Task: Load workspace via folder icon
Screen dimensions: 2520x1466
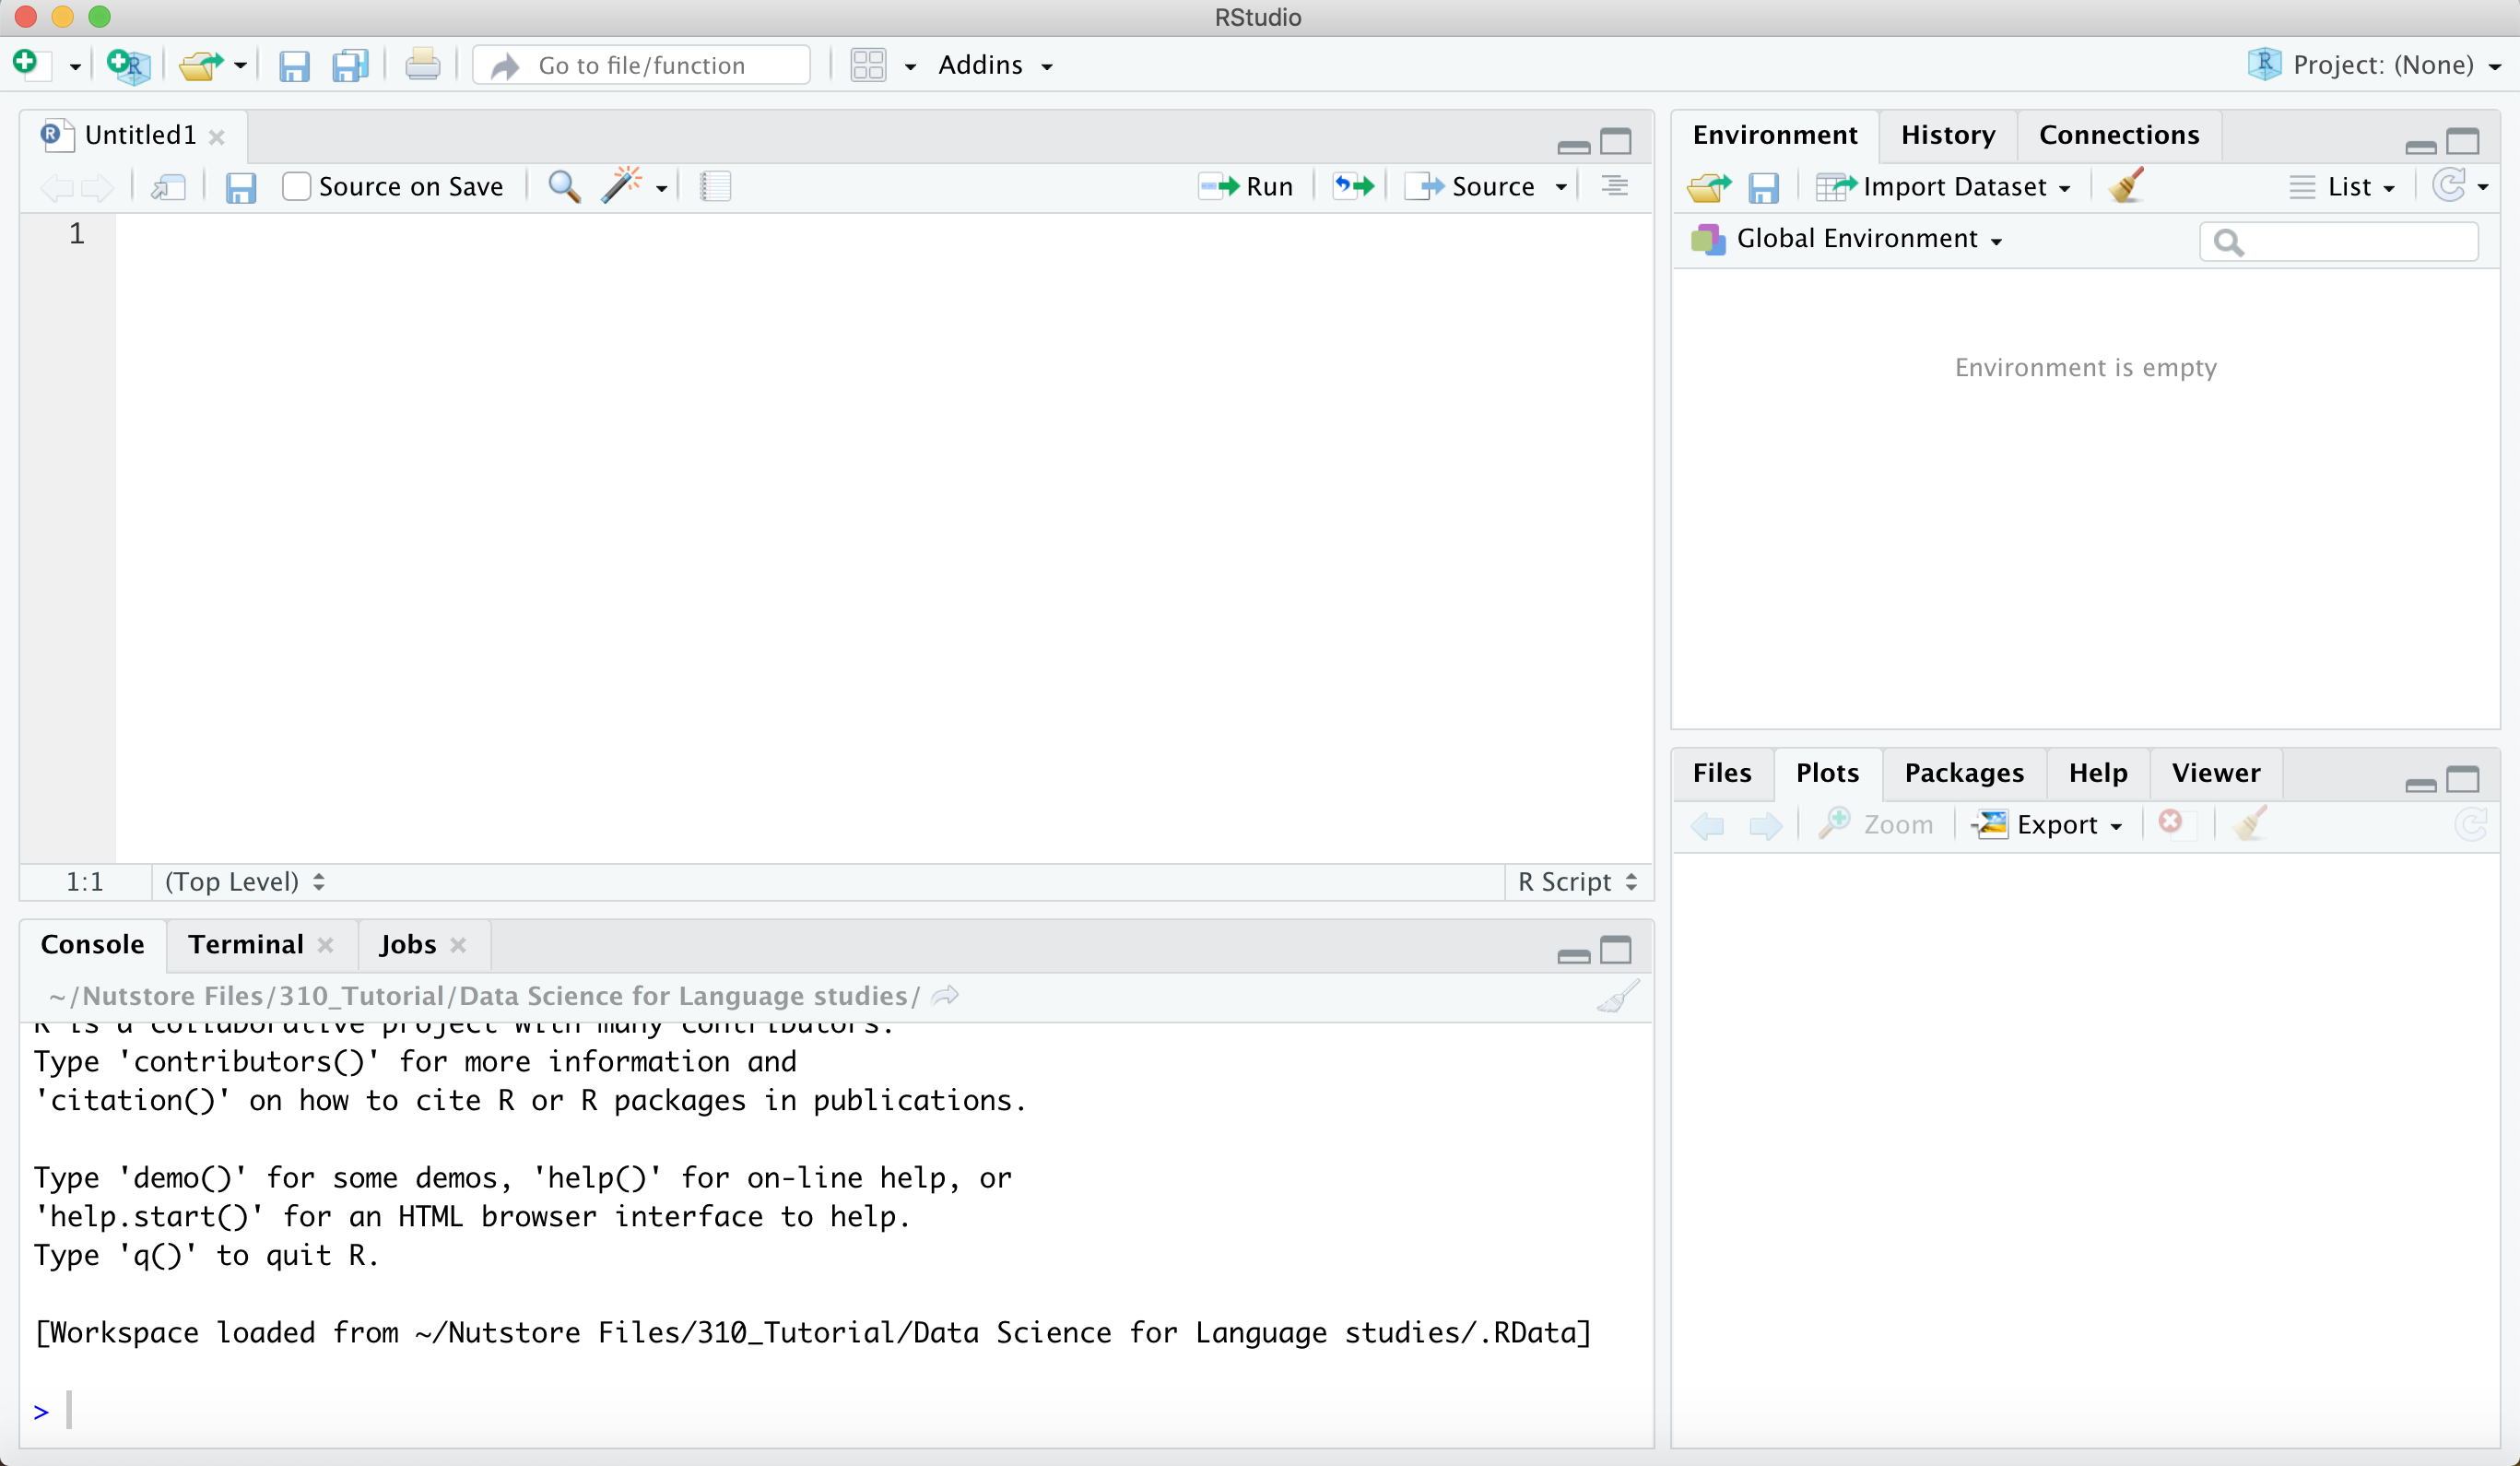Action: coord(1709,187)
